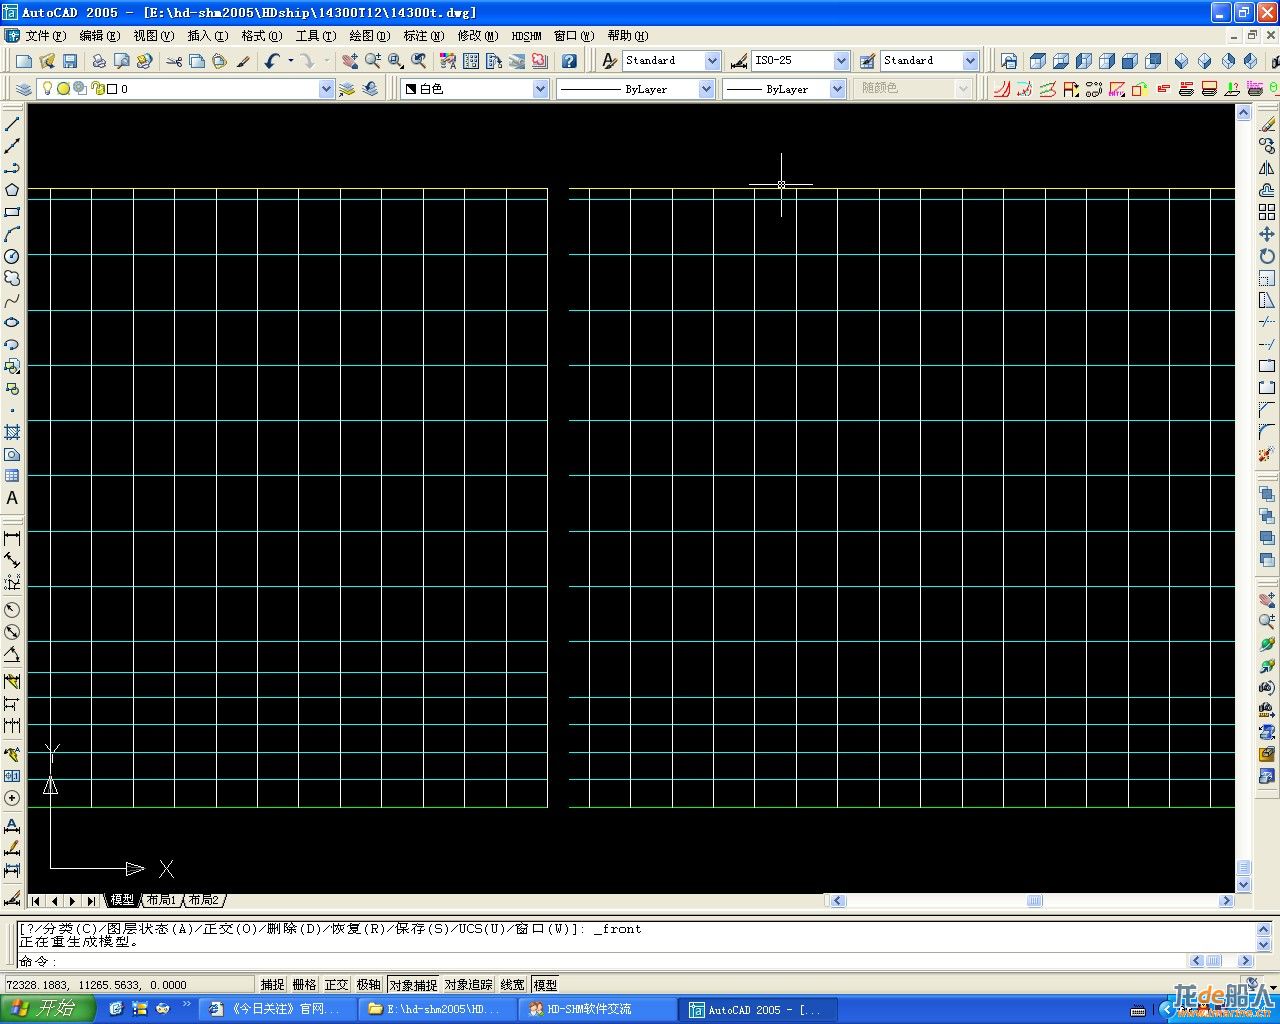This screenshot has height=1024, width=1280.
Task: Select the Ellipse tool in Draw toolbar
Action: (12, 322)
